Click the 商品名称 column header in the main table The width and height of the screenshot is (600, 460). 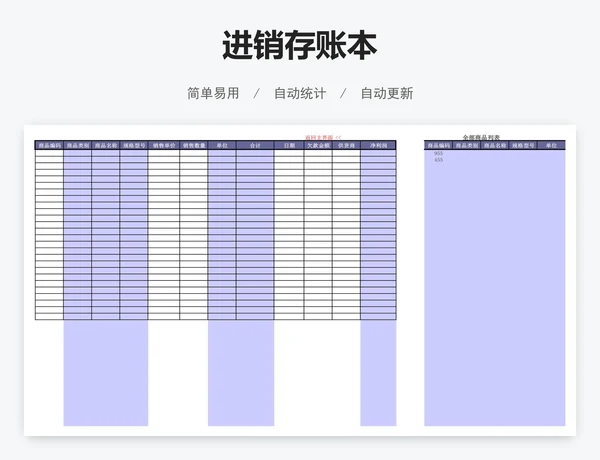(106, 145)
